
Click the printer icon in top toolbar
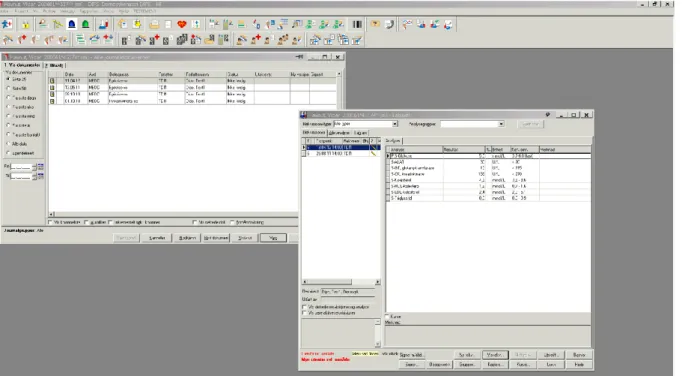point(154,24)
